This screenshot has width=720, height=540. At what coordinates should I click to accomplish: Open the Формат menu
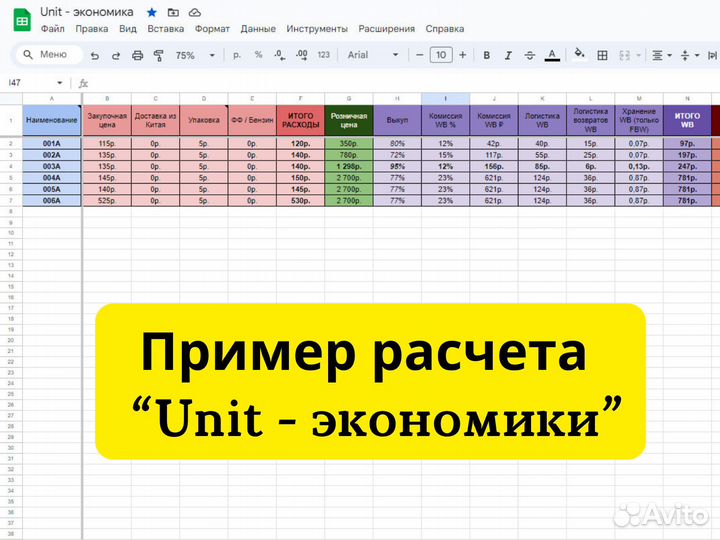[212, 28]
